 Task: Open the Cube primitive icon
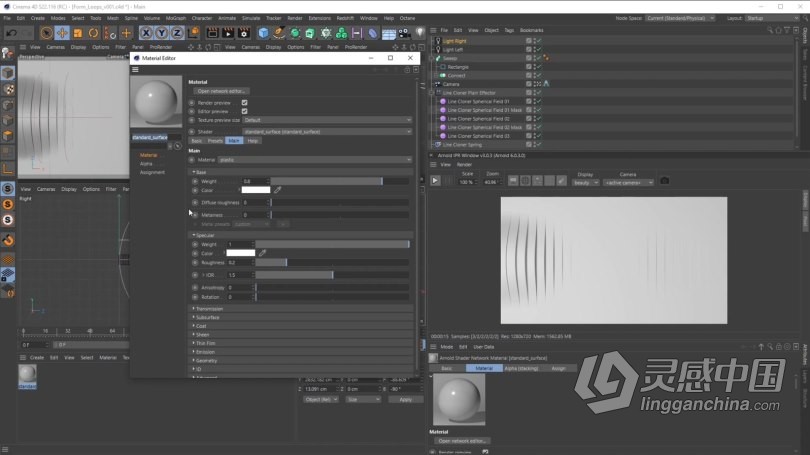264,33
